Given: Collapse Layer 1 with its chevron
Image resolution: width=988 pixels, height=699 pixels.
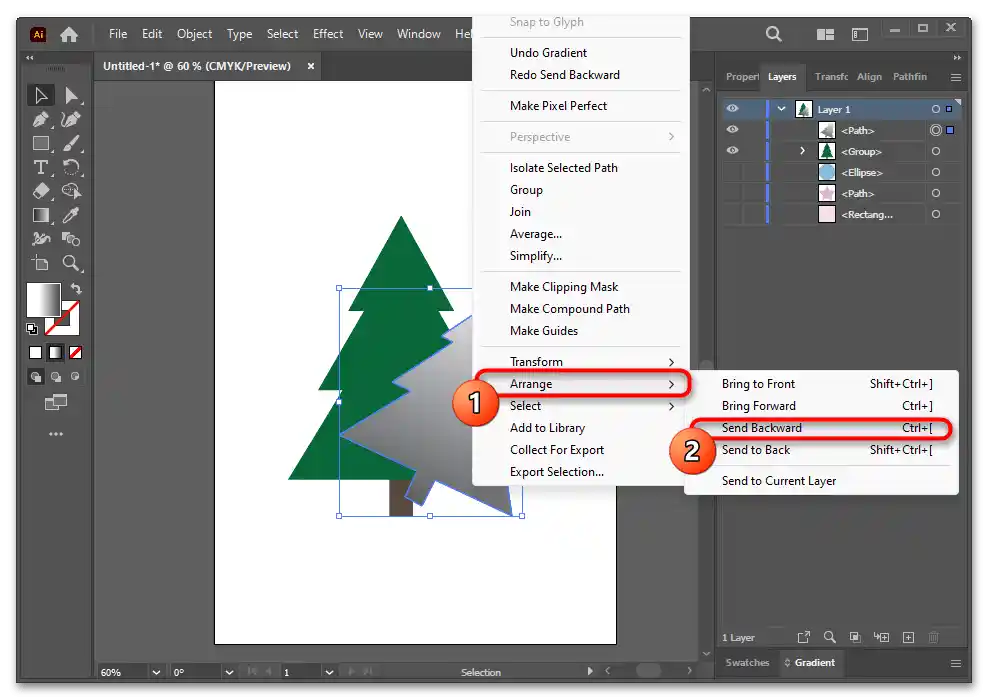Looking at the screenshot, I should click(x=781, y=109).
